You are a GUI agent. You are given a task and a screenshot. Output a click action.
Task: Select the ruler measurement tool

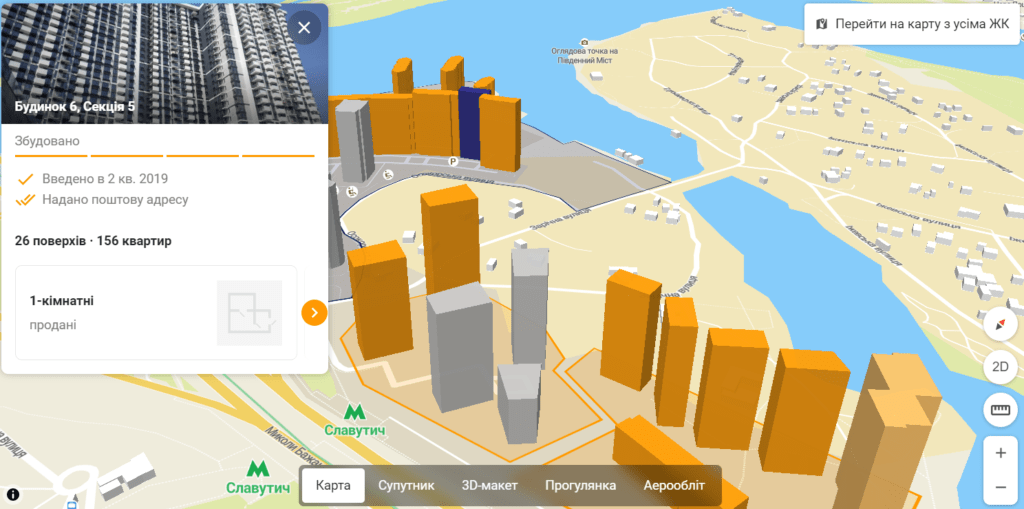1000,409
